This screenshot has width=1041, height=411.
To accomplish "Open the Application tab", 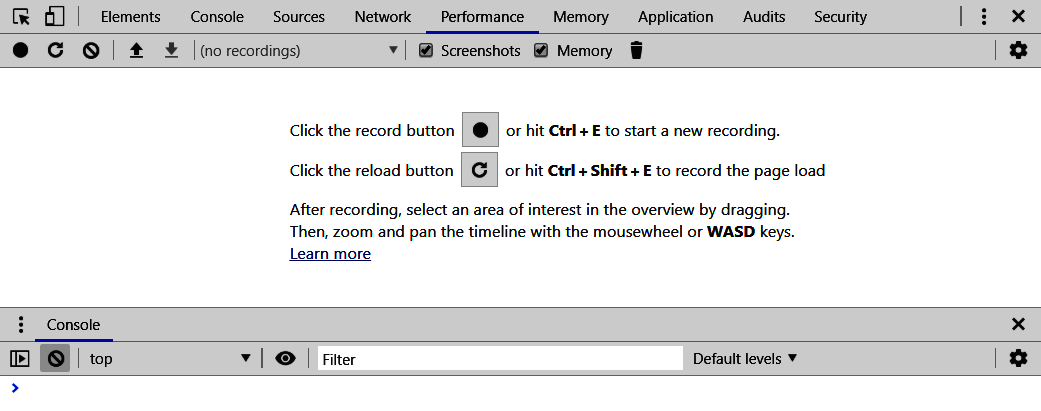I will click(675, 17).
